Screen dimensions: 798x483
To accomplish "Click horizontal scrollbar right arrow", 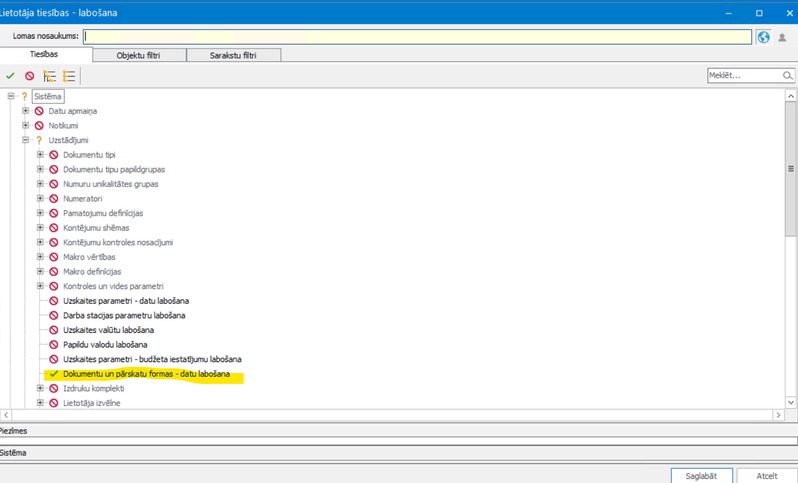I will (x=778, y=415).
